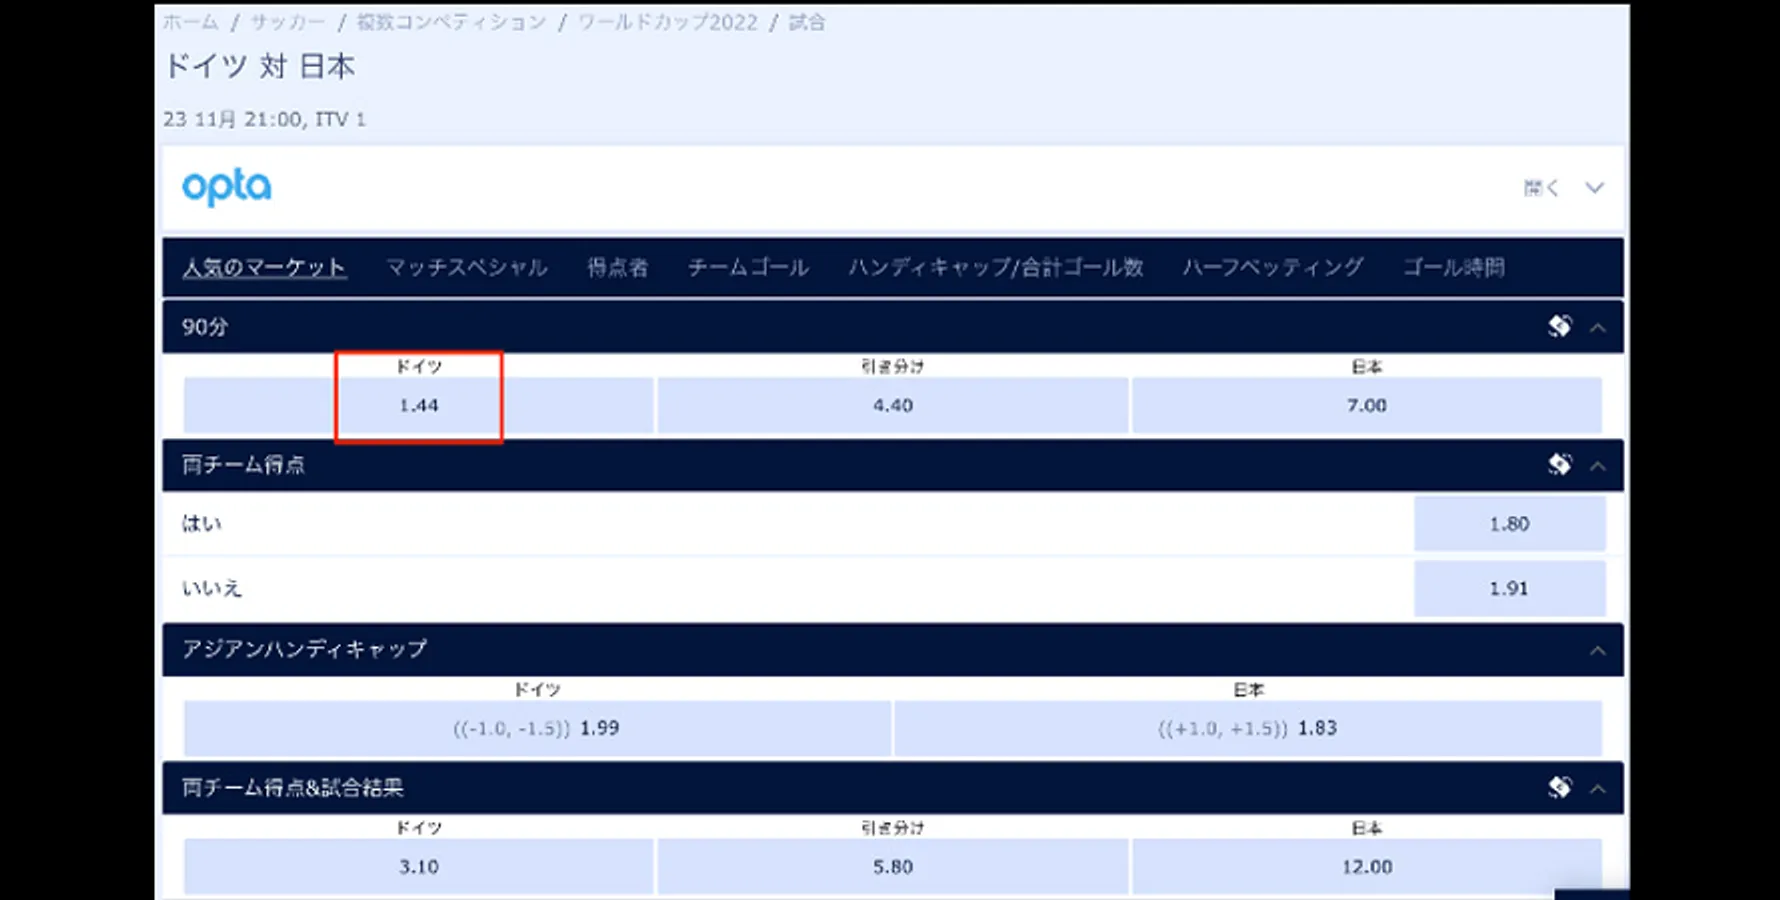
Task: Select 引き分け odds 4.40 in 90分
Action: (893, 405)
